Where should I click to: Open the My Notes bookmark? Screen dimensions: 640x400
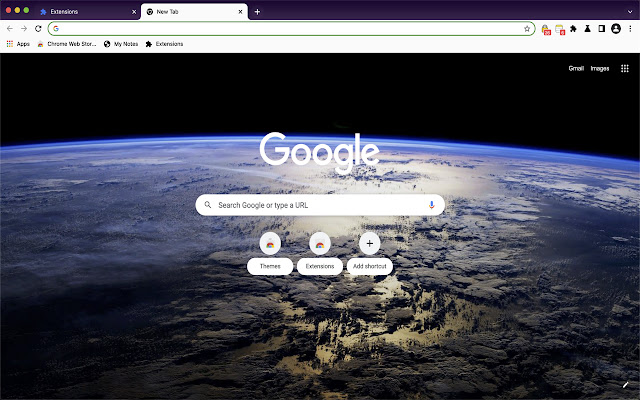[121, 44]
